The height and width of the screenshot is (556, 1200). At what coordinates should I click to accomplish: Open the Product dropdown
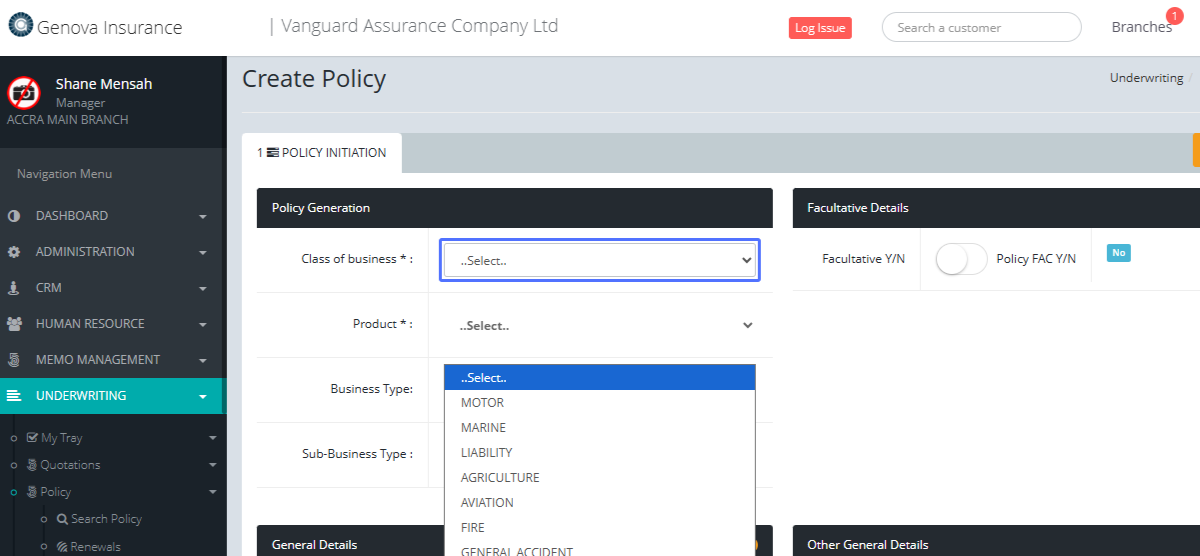click(600, 325)
